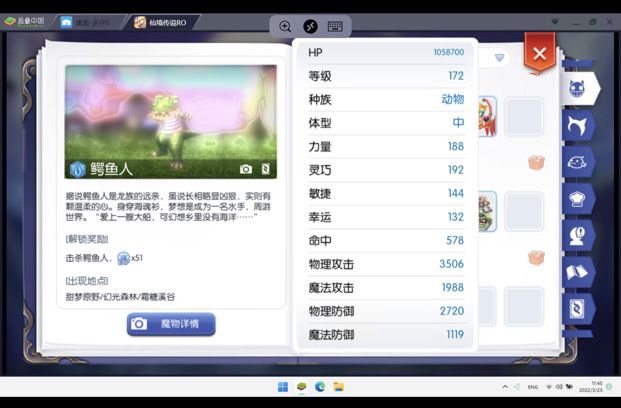The height and width of the screenshot is (408, 621).
Task: Click the zoom magnifier in emulator toolbar
Action: pyautogui.click(x=285, y=27)
